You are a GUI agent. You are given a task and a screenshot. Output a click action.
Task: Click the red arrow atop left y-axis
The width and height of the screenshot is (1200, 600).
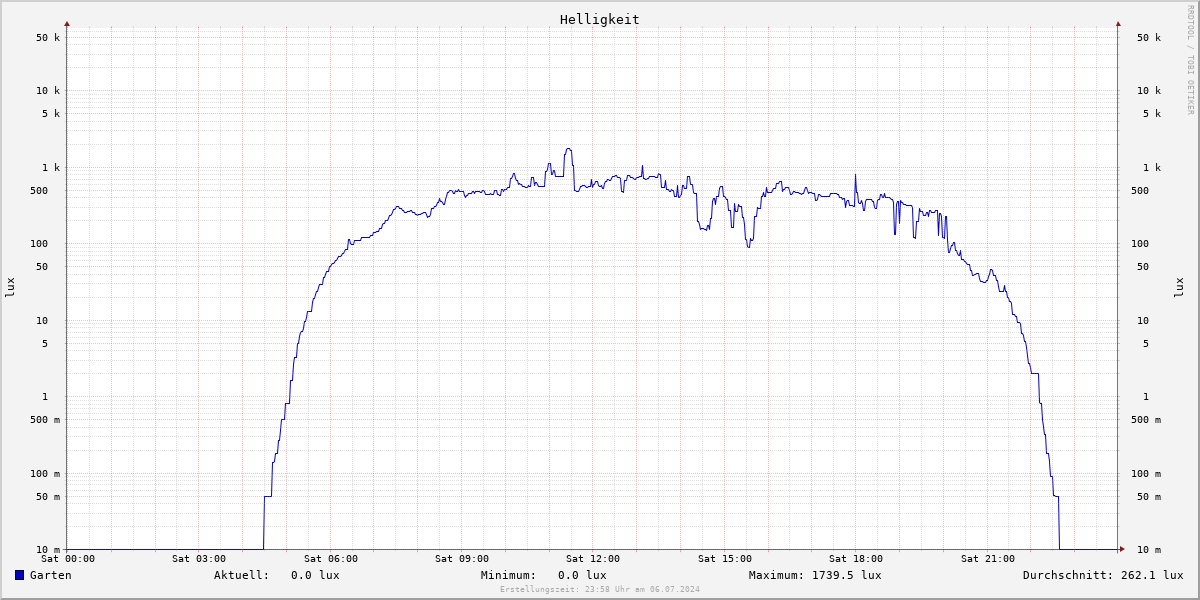pos(67,23)
